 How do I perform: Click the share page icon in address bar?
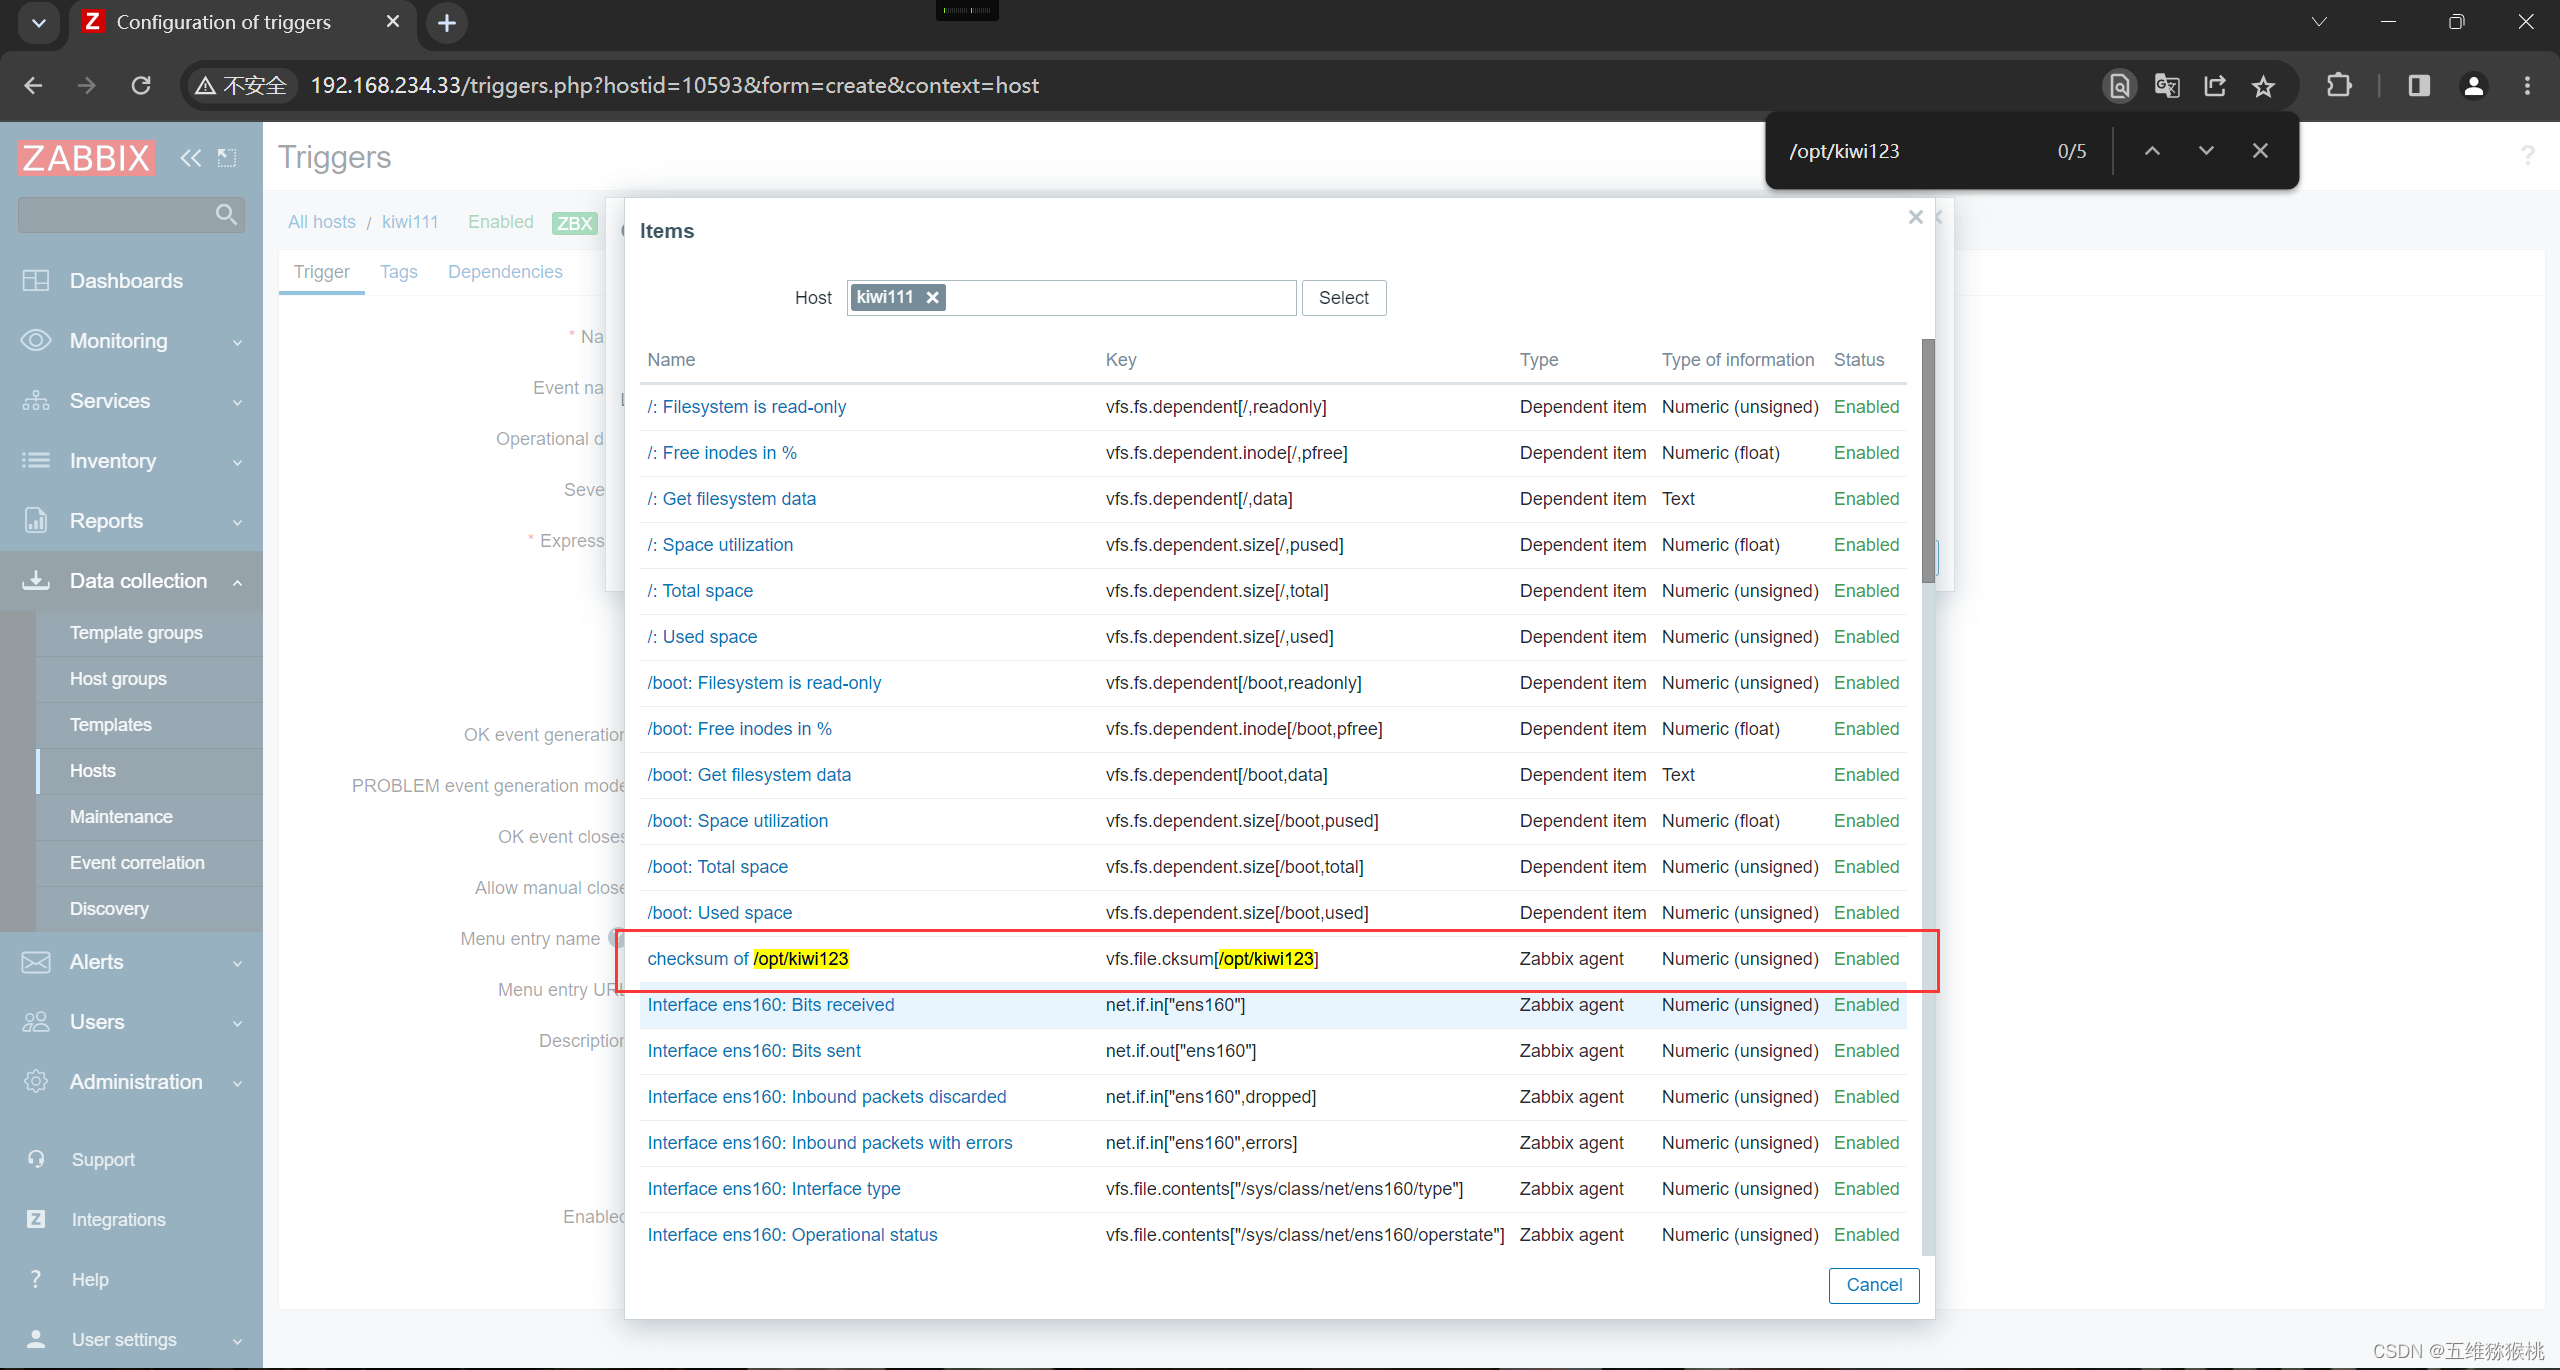coord(2215,86)
